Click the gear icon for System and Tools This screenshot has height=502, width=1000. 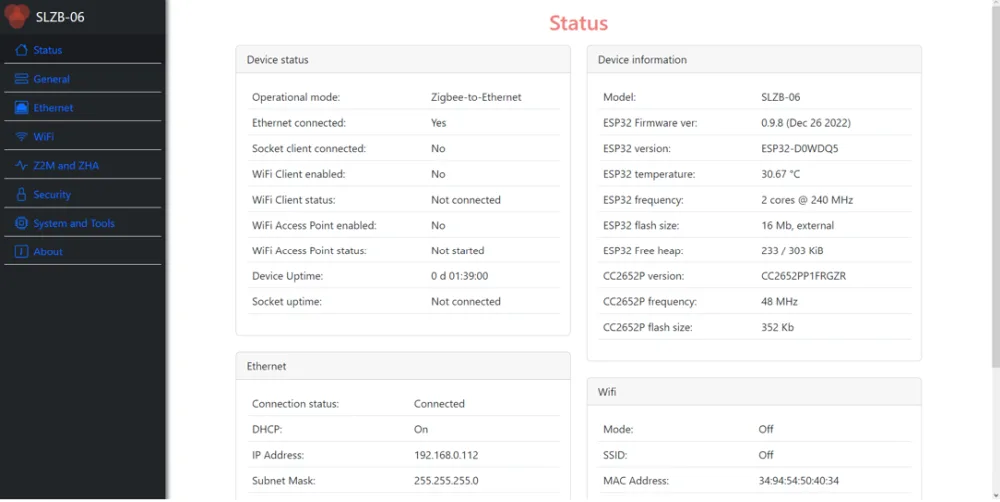[22, 224]
